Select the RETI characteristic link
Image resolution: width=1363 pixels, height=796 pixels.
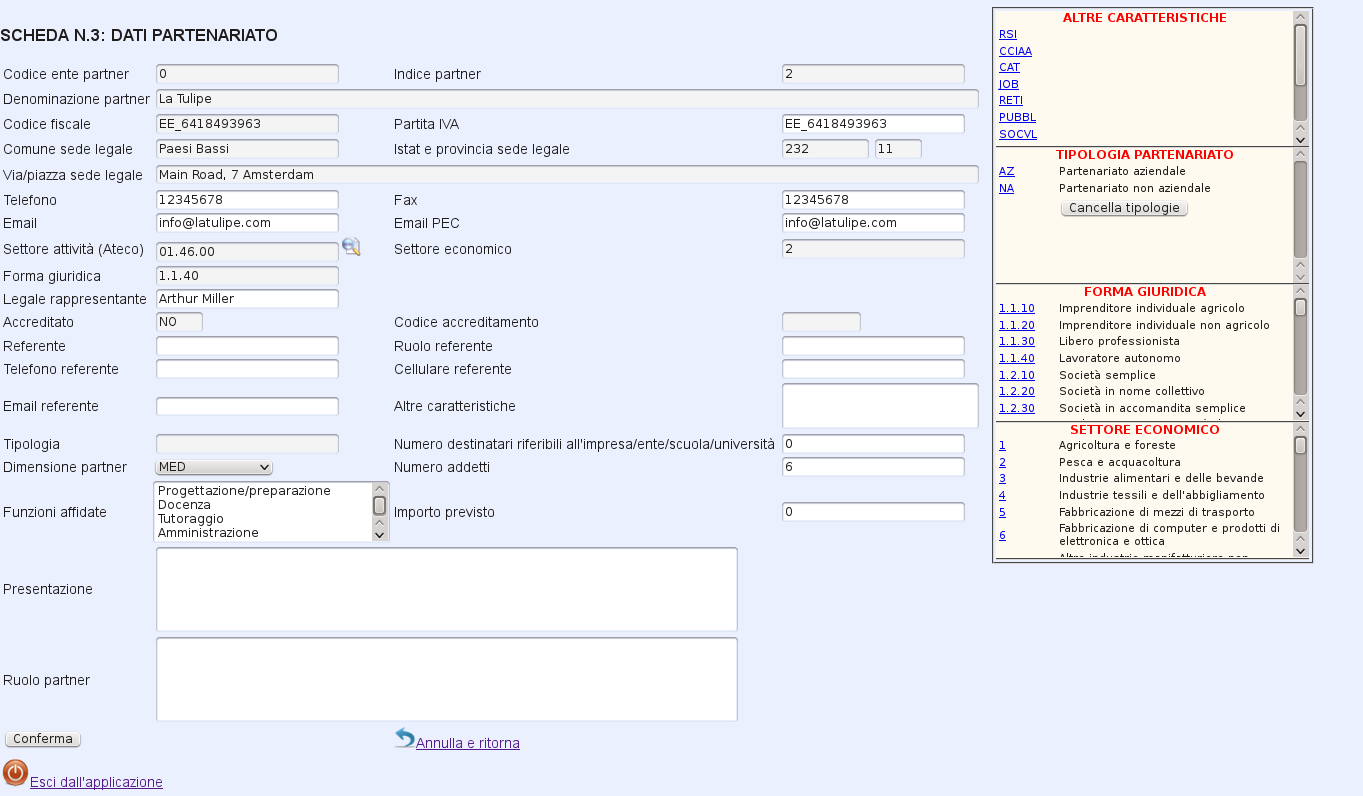pyautogui.click(x=1010, y=100)
